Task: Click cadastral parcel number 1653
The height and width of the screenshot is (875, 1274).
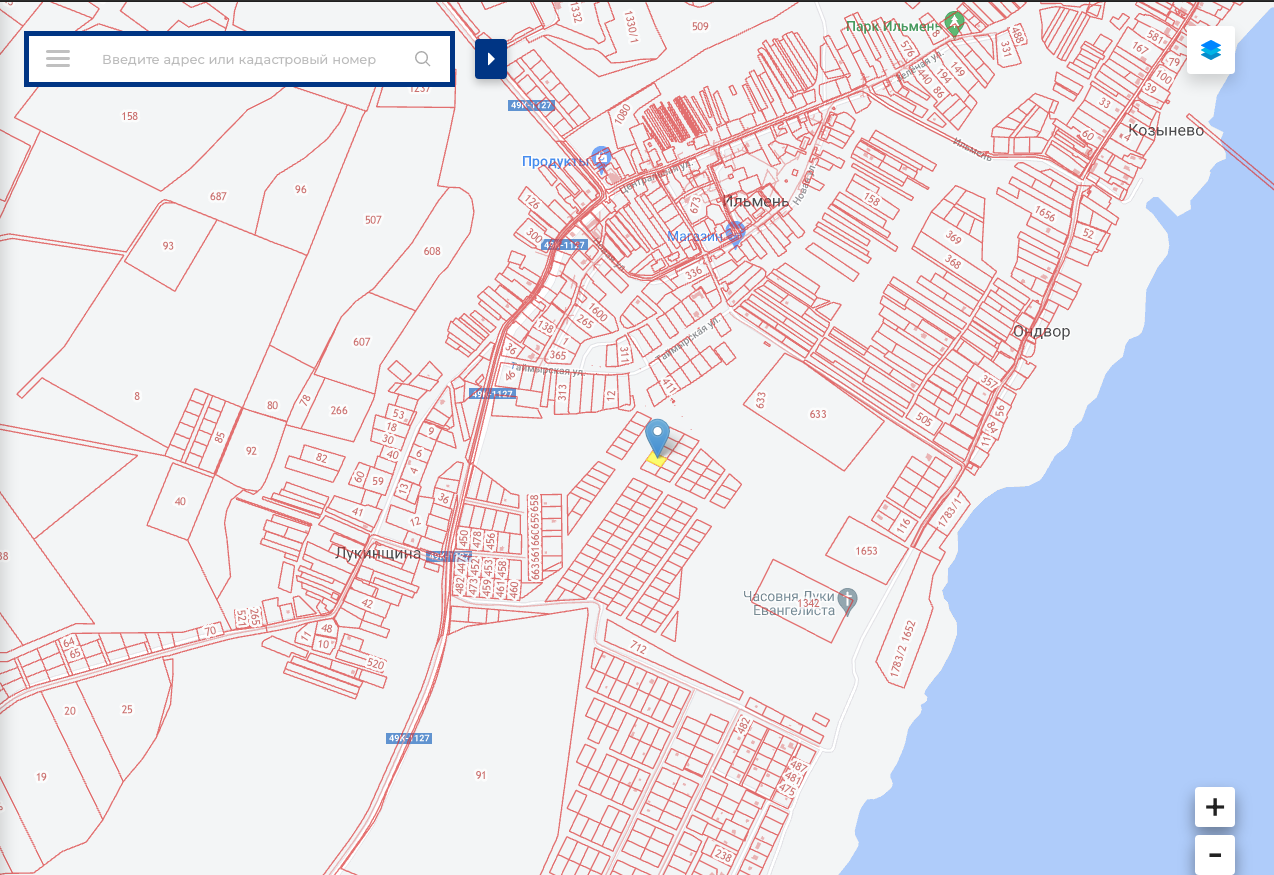Action: click(866, 551)
